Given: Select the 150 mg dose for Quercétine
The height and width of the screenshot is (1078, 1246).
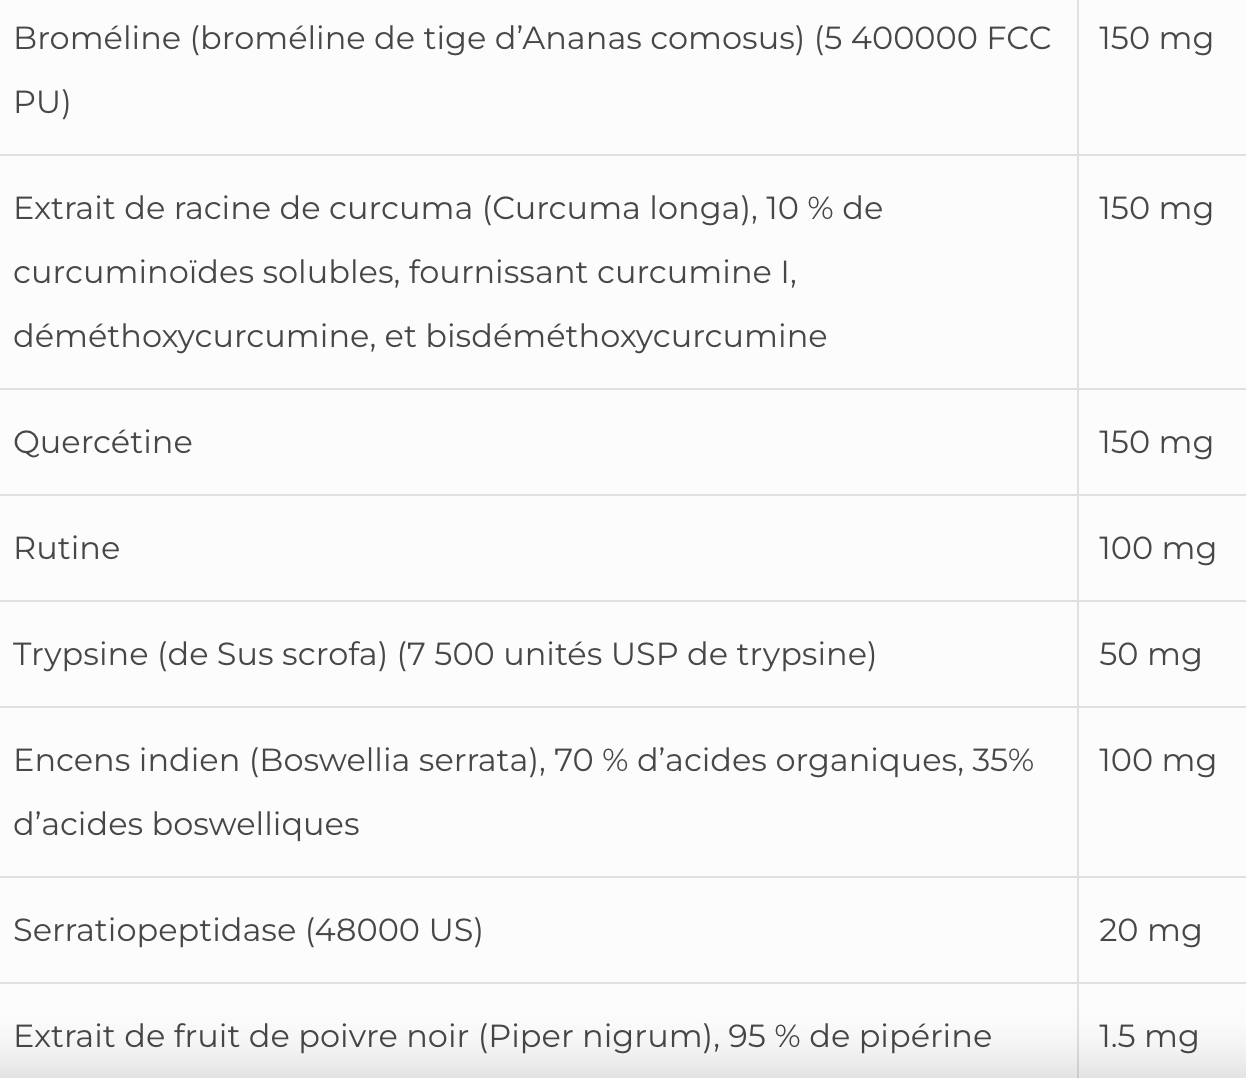Looking at the screenshot, I should click(x=1155, y=442).
